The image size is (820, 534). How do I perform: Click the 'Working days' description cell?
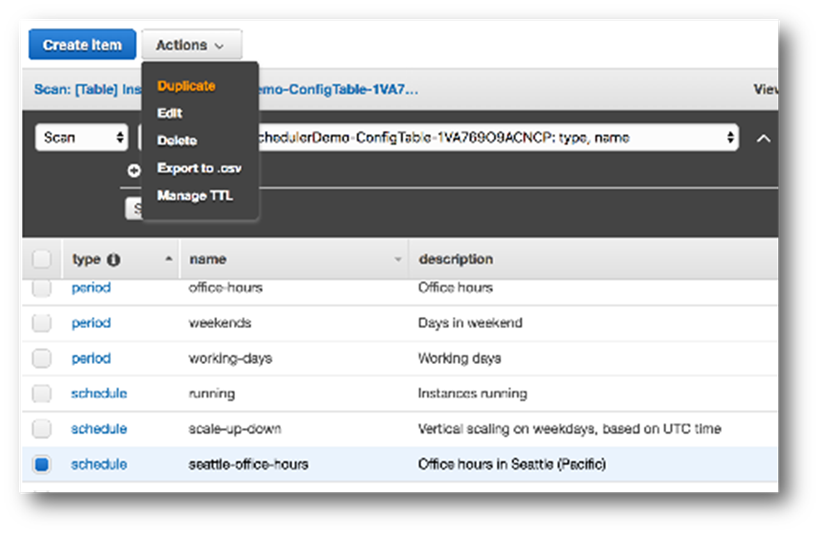coord(460,358)
